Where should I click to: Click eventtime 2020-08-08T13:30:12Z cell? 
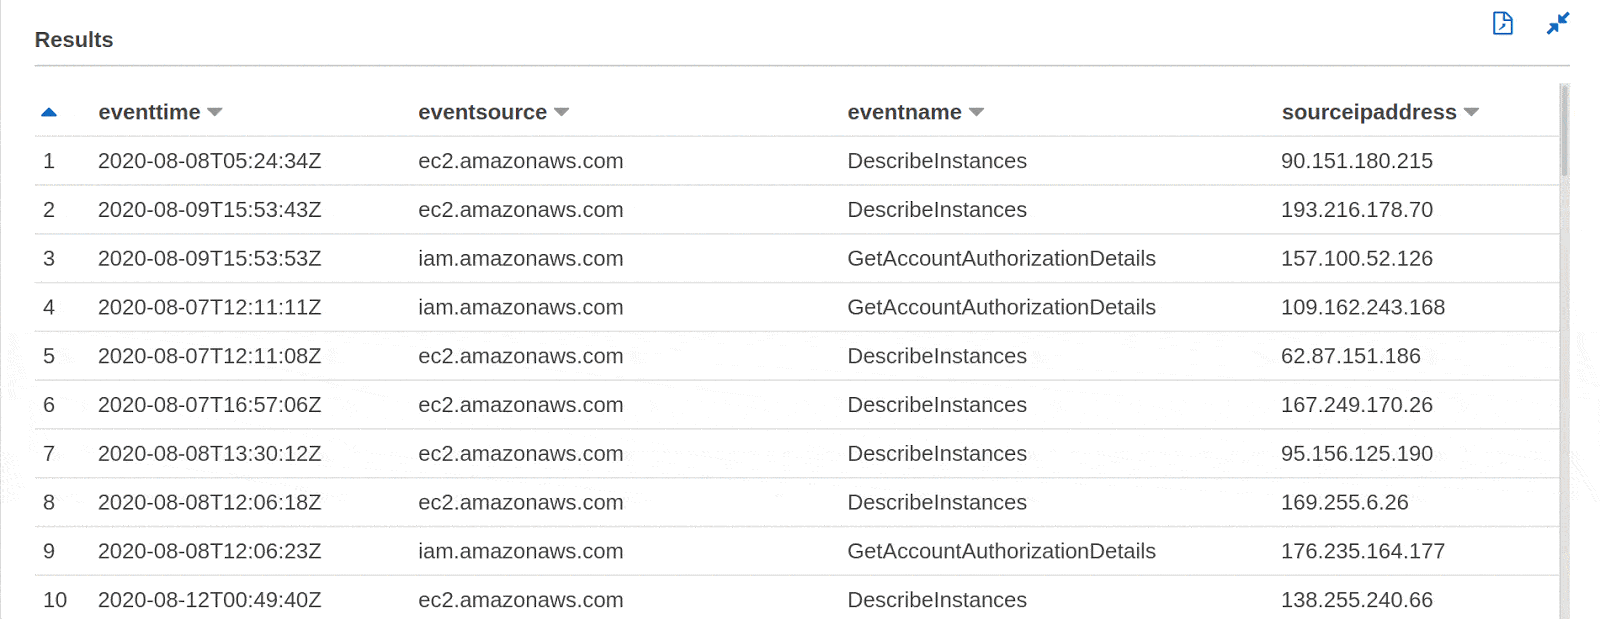[x=210, y=454]
